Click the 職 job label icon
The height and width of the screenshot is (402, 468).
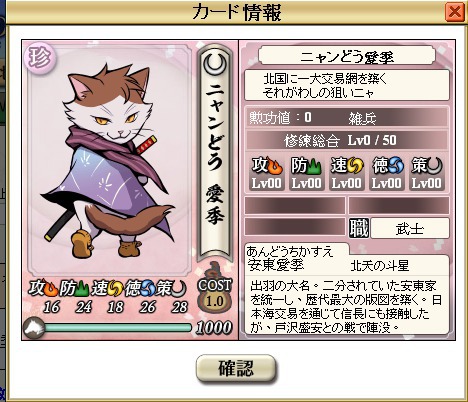point(359,228)
